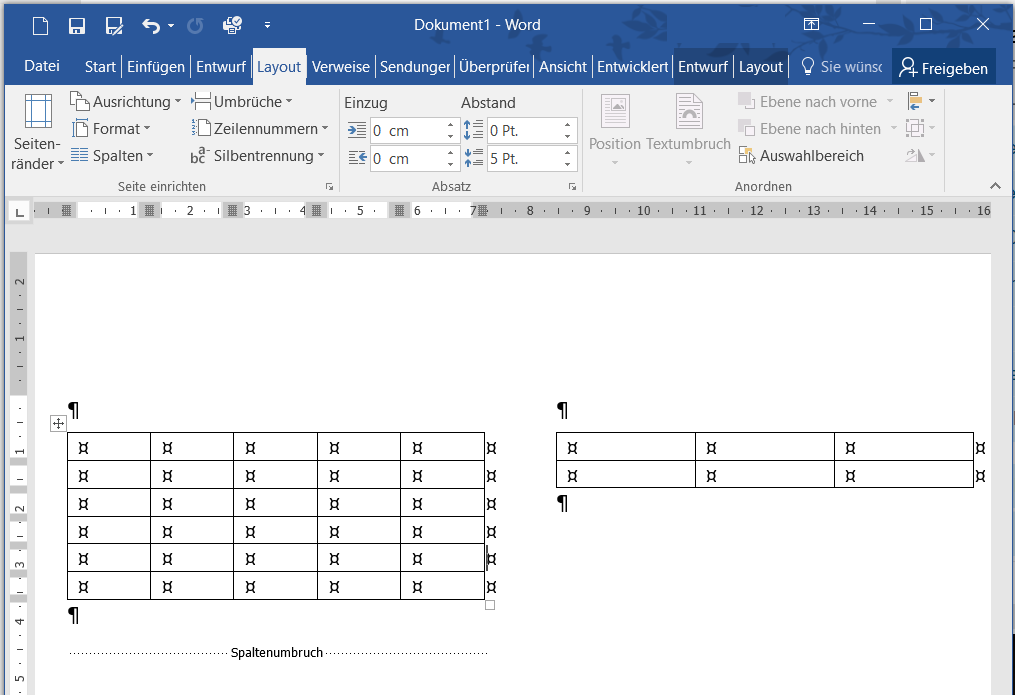Viewport: 1015px width, 695px height.
Task: Click the first cell of the left table
Action: (109, 447)
